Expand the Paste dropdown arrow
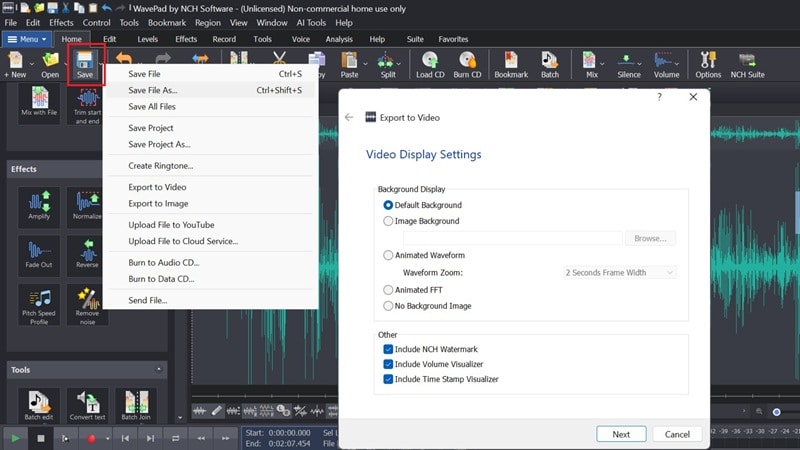 click(365, 64)
